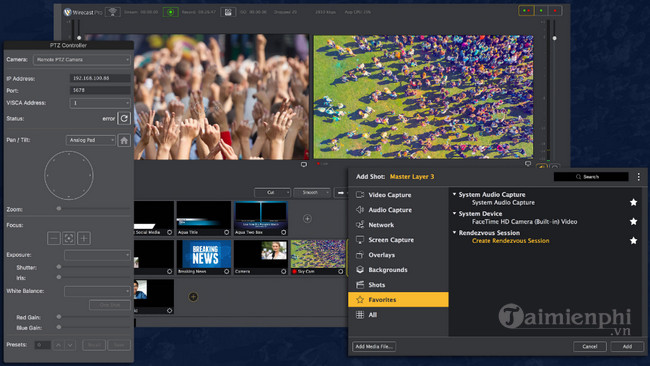The height and width of the screenshot is (366, 650).
Task: Click the settings circle on Camera shot
Action: click(x=284, y=271)
